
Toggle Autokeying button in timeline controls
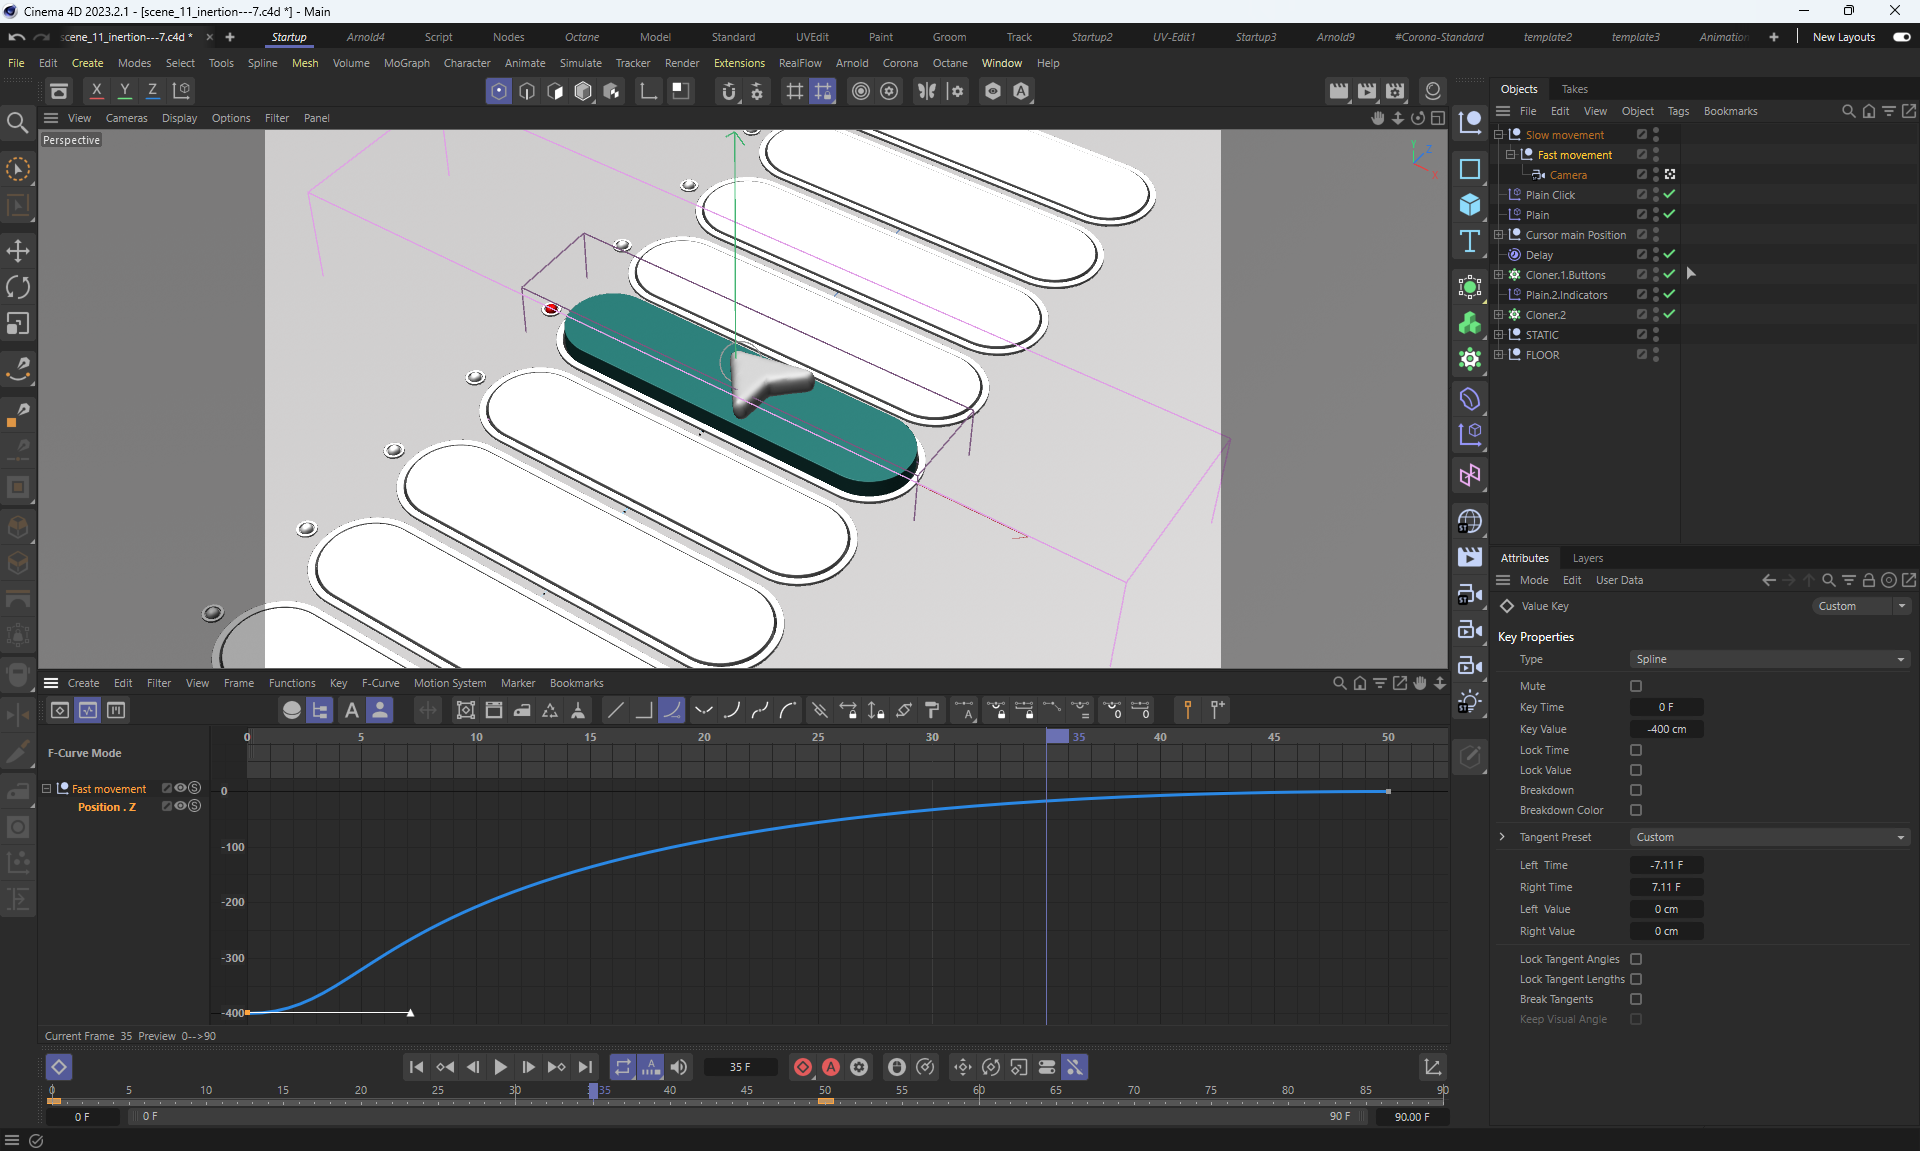[x=830, y=1067]
